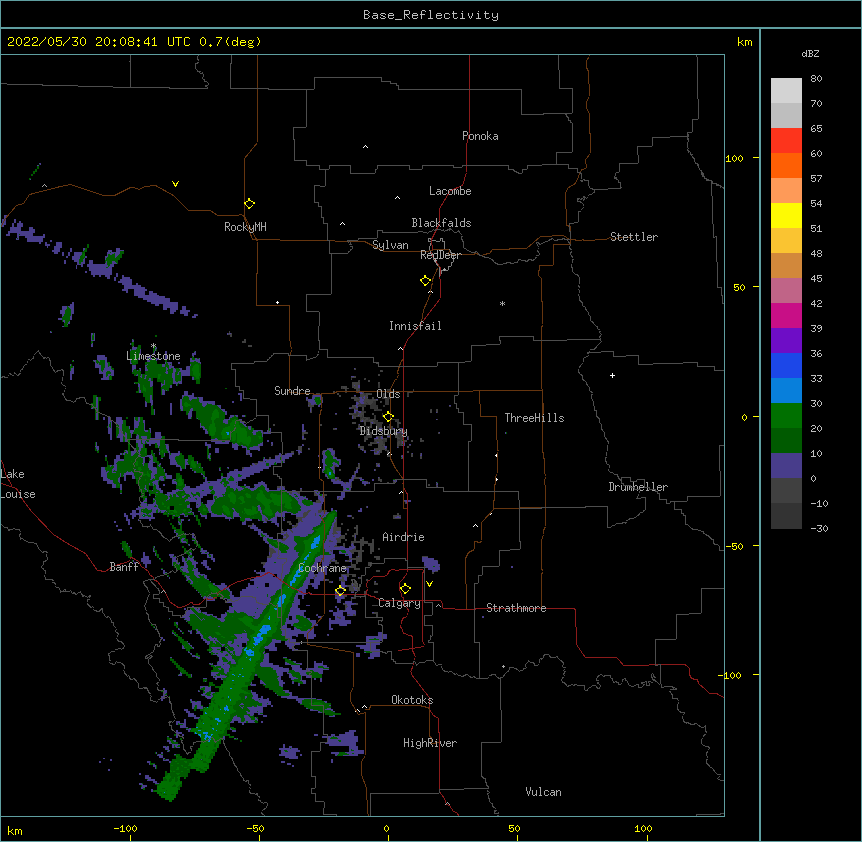862x842 pixels.
Task: Click the Calgary city label
Action: 399,603
